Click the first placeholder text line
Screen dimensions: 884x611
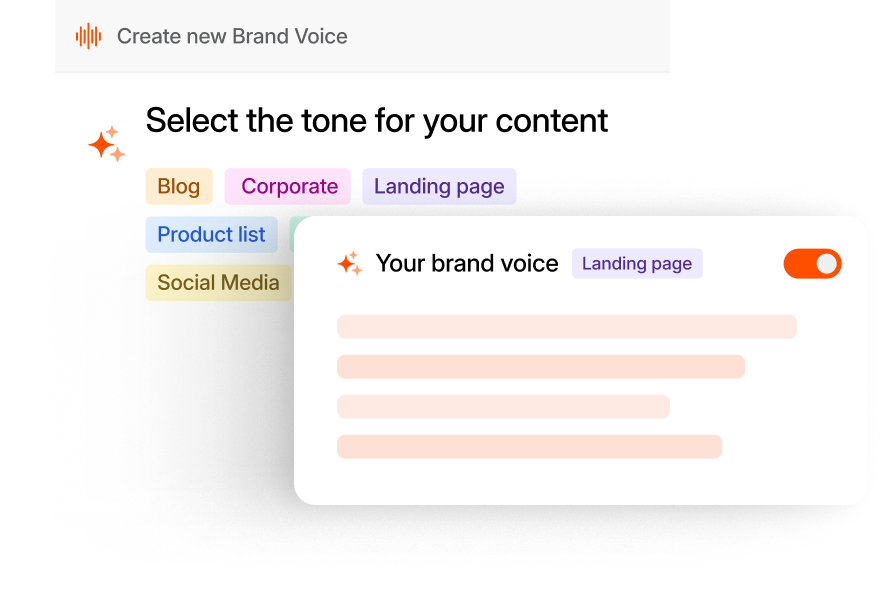pos(566,326)
